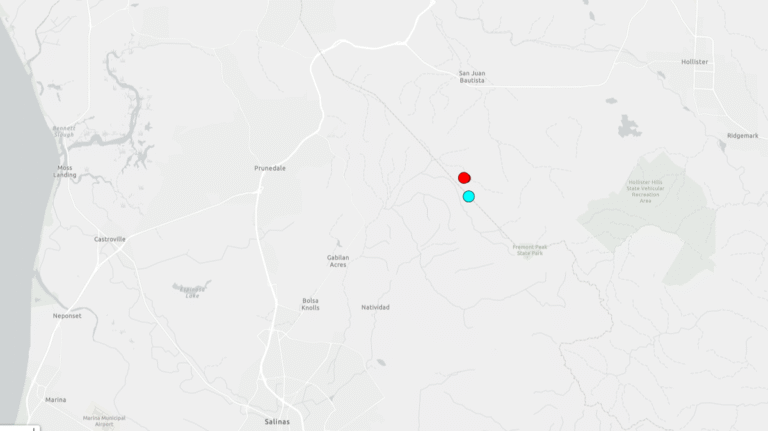Click the Marina city label
Screen dimensions: 768x431
click(55, 400)
